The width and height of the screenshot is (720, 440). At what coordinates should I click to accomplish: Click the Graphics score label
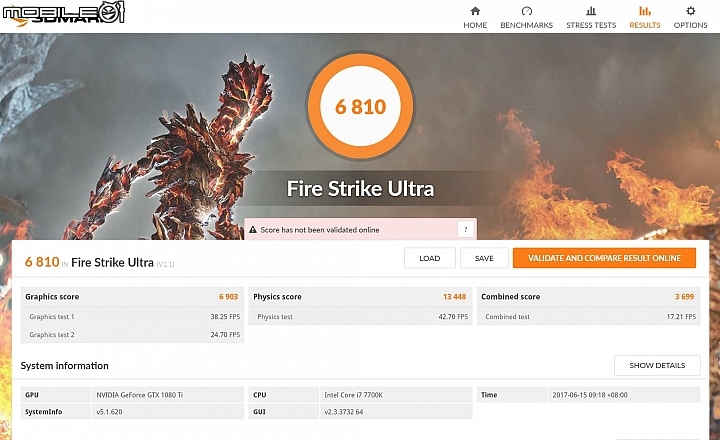click(52, 297)
